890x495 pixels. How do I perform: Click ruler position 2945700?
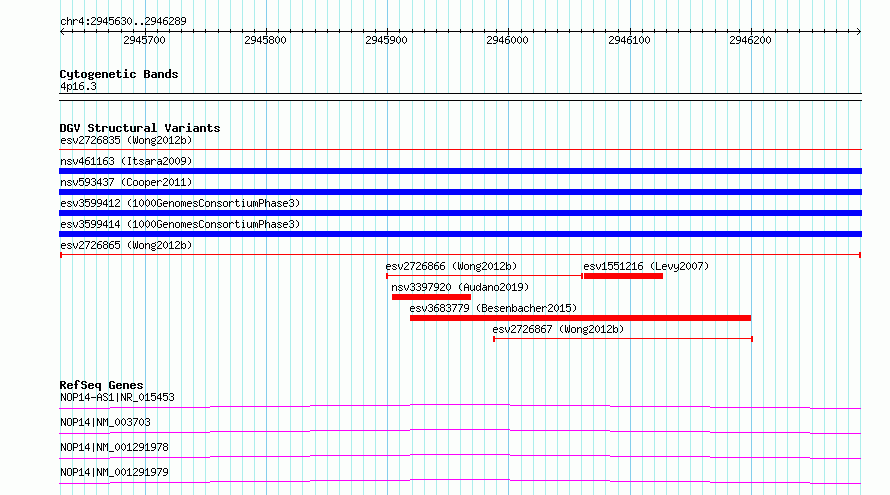coord(144,40)
